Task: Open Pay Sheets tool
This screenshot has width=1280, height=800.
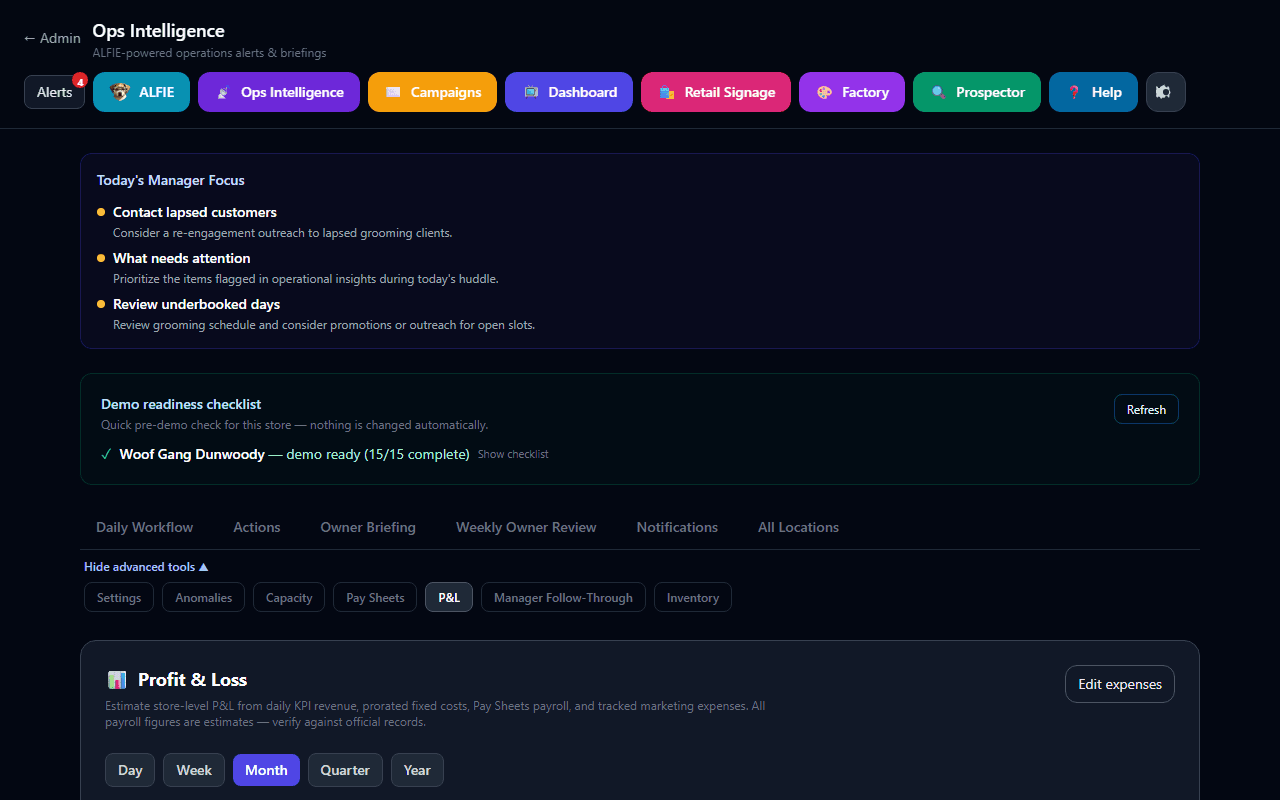Action: (x=375, y=597)
